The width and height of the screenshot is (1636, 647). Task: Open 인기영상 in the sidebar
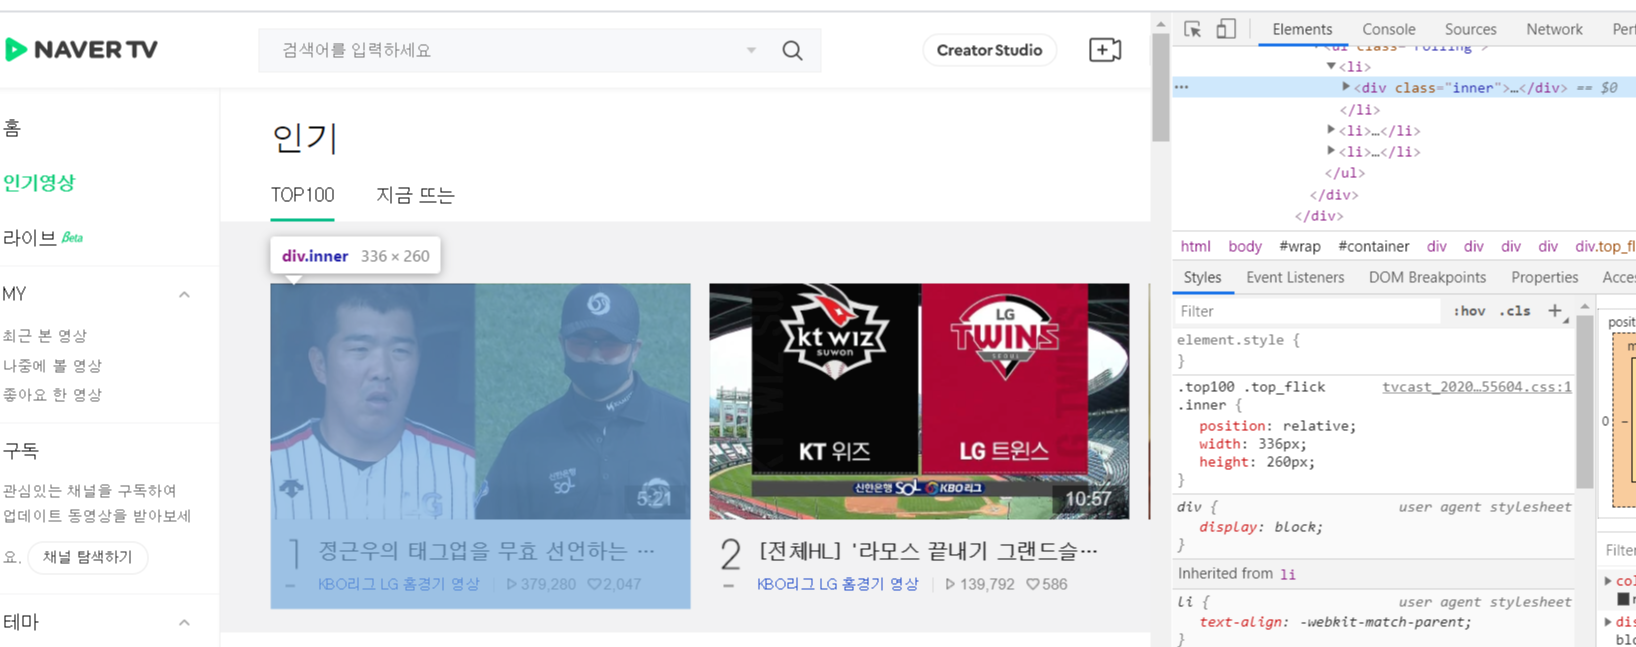(39, 183)
